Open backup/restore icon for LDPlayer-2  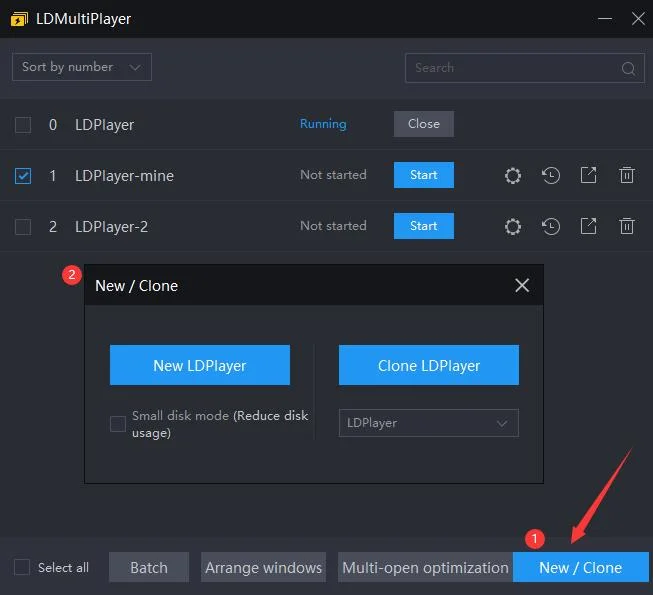[x=551, y=227]
